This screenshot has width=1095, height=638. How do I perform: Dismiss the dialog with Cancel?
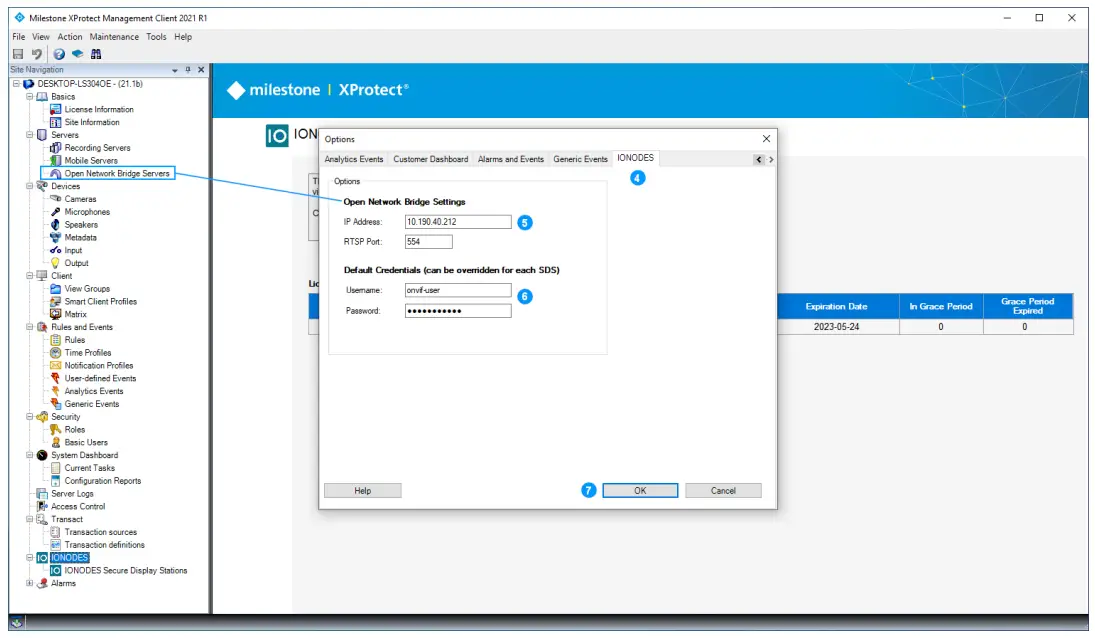pyautogui.click(x=723, y=490)
